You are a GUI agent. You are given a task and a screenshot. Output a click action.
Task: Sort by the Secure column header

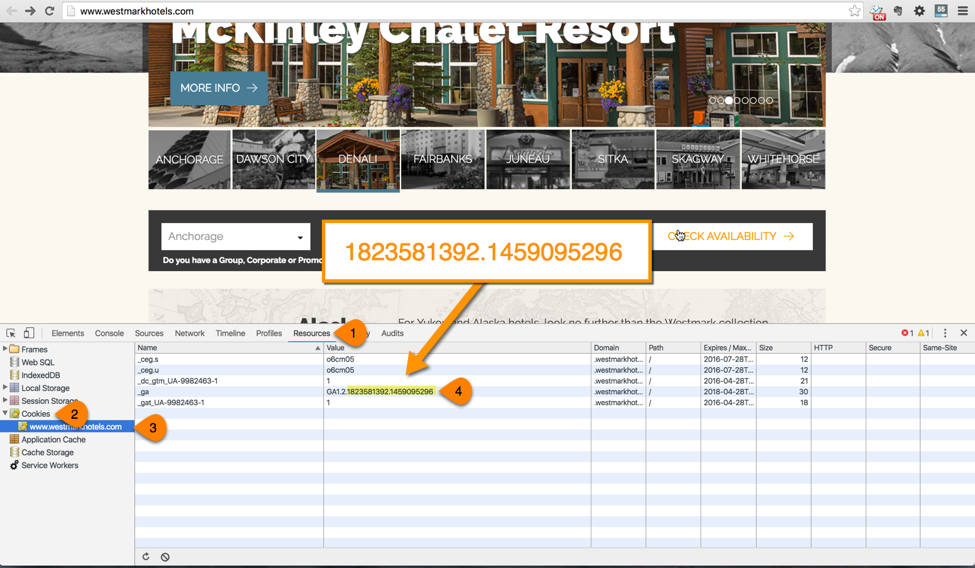point(892,348)
